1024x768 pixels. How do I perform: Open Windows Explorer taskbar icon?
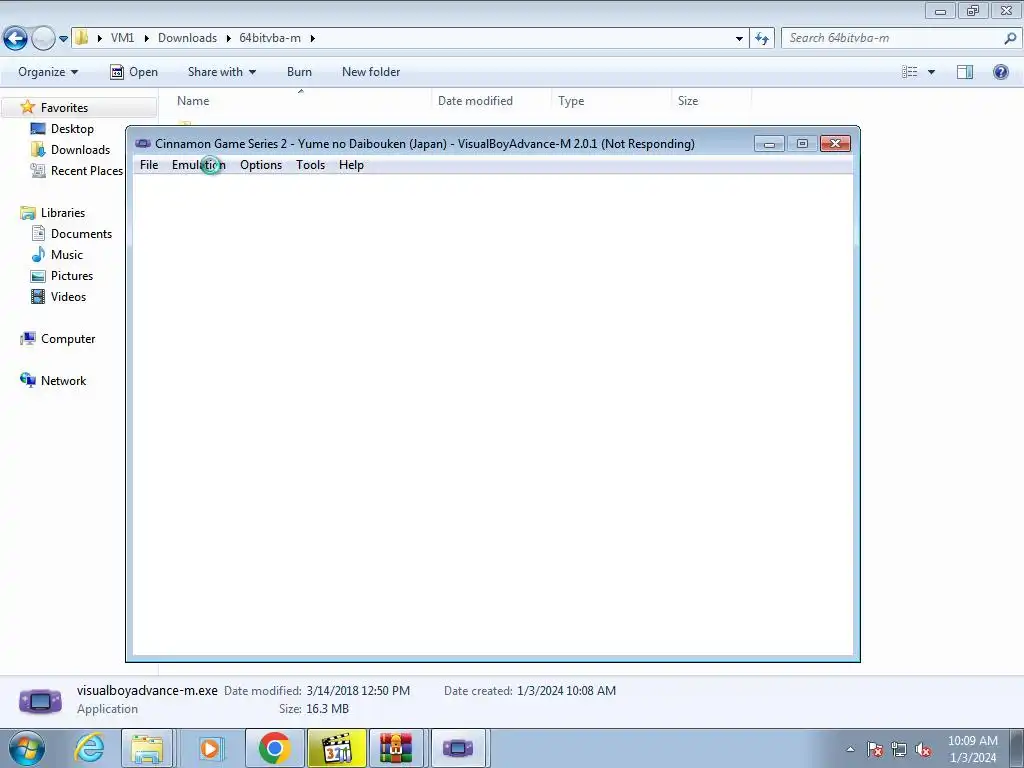point(147,748)
